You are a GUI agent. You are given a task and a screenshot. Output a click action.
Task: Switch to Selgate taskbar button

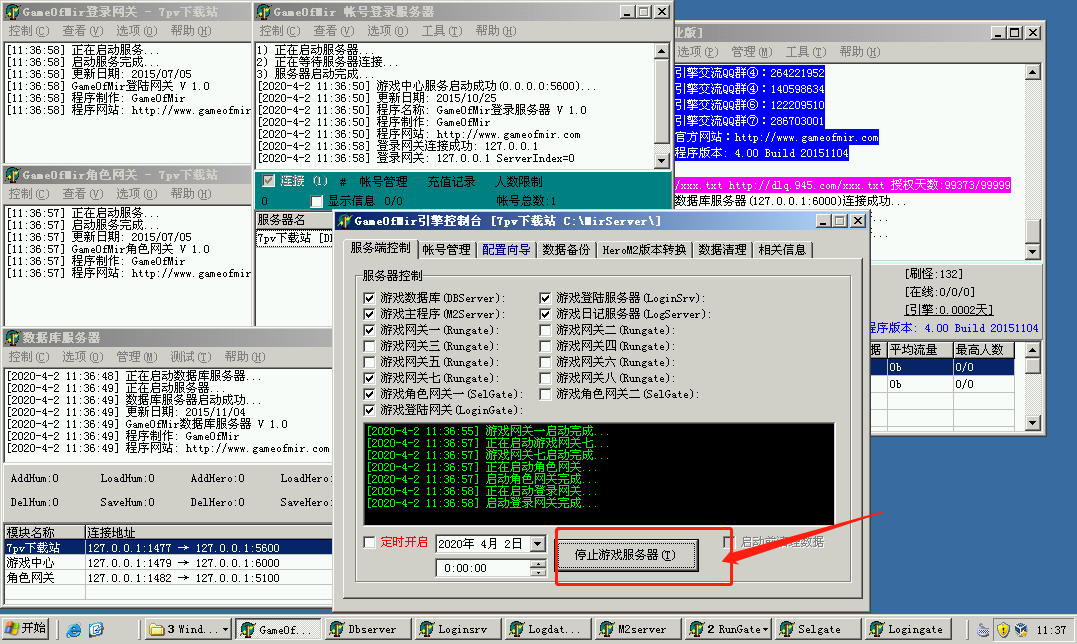(819, 629)
